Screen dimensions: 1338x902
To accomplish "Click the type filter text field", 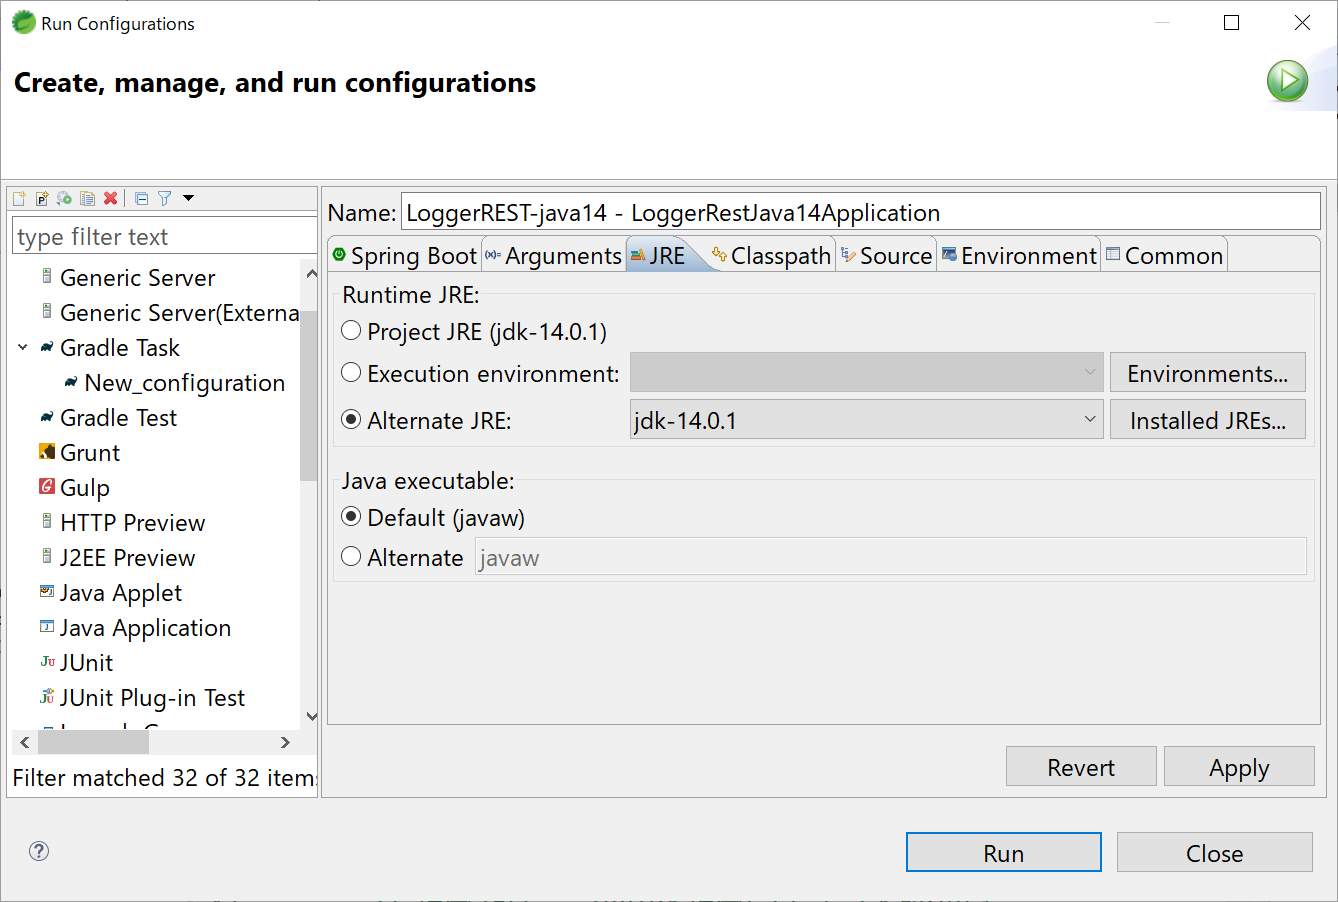I will (164, 236).
